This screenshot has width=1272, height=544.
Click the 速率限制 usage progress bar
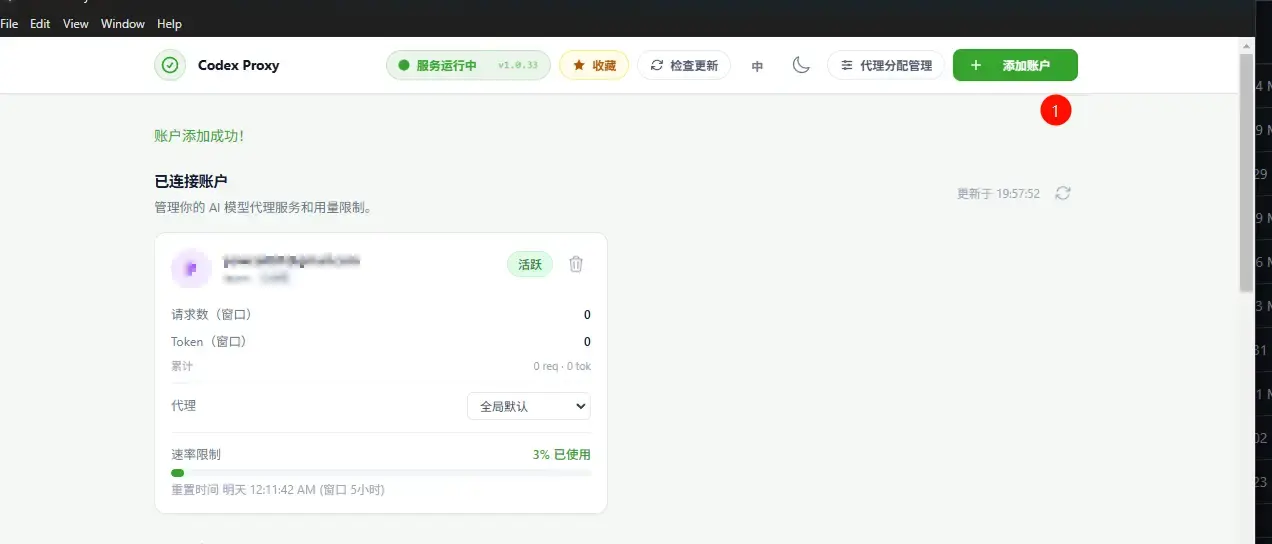pos(381,473)
